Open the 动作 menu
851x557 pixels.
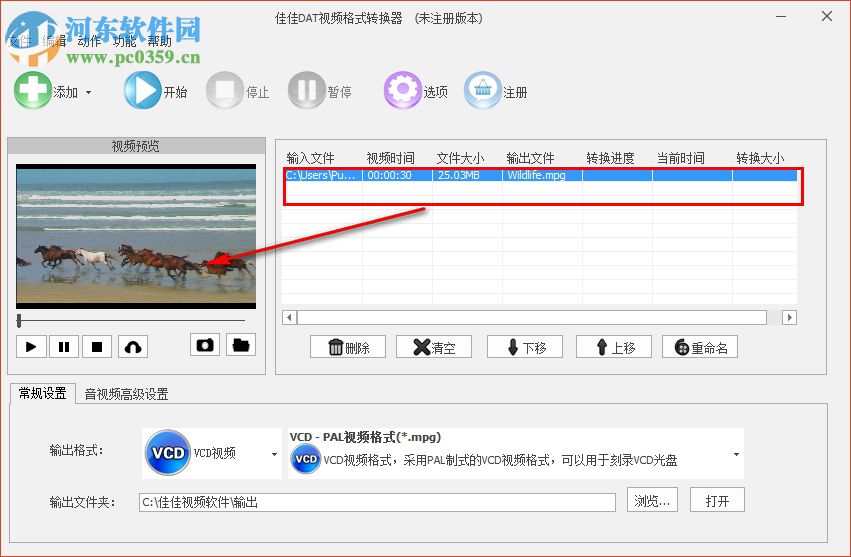(x=89, y=41)
